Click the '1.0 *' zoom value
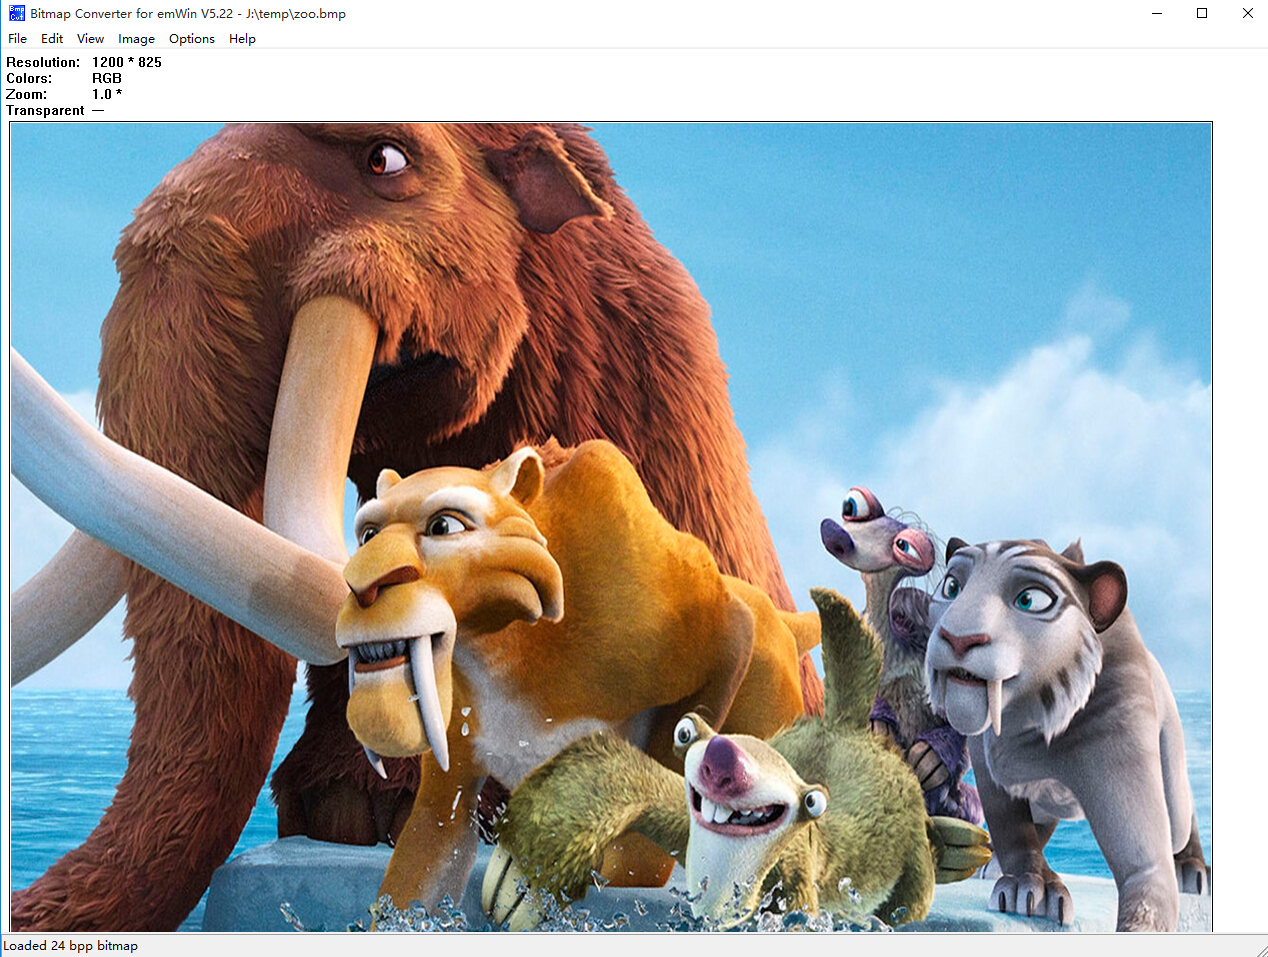The height and width of the screenshot is (957, 1268). [x=107, y=94]
